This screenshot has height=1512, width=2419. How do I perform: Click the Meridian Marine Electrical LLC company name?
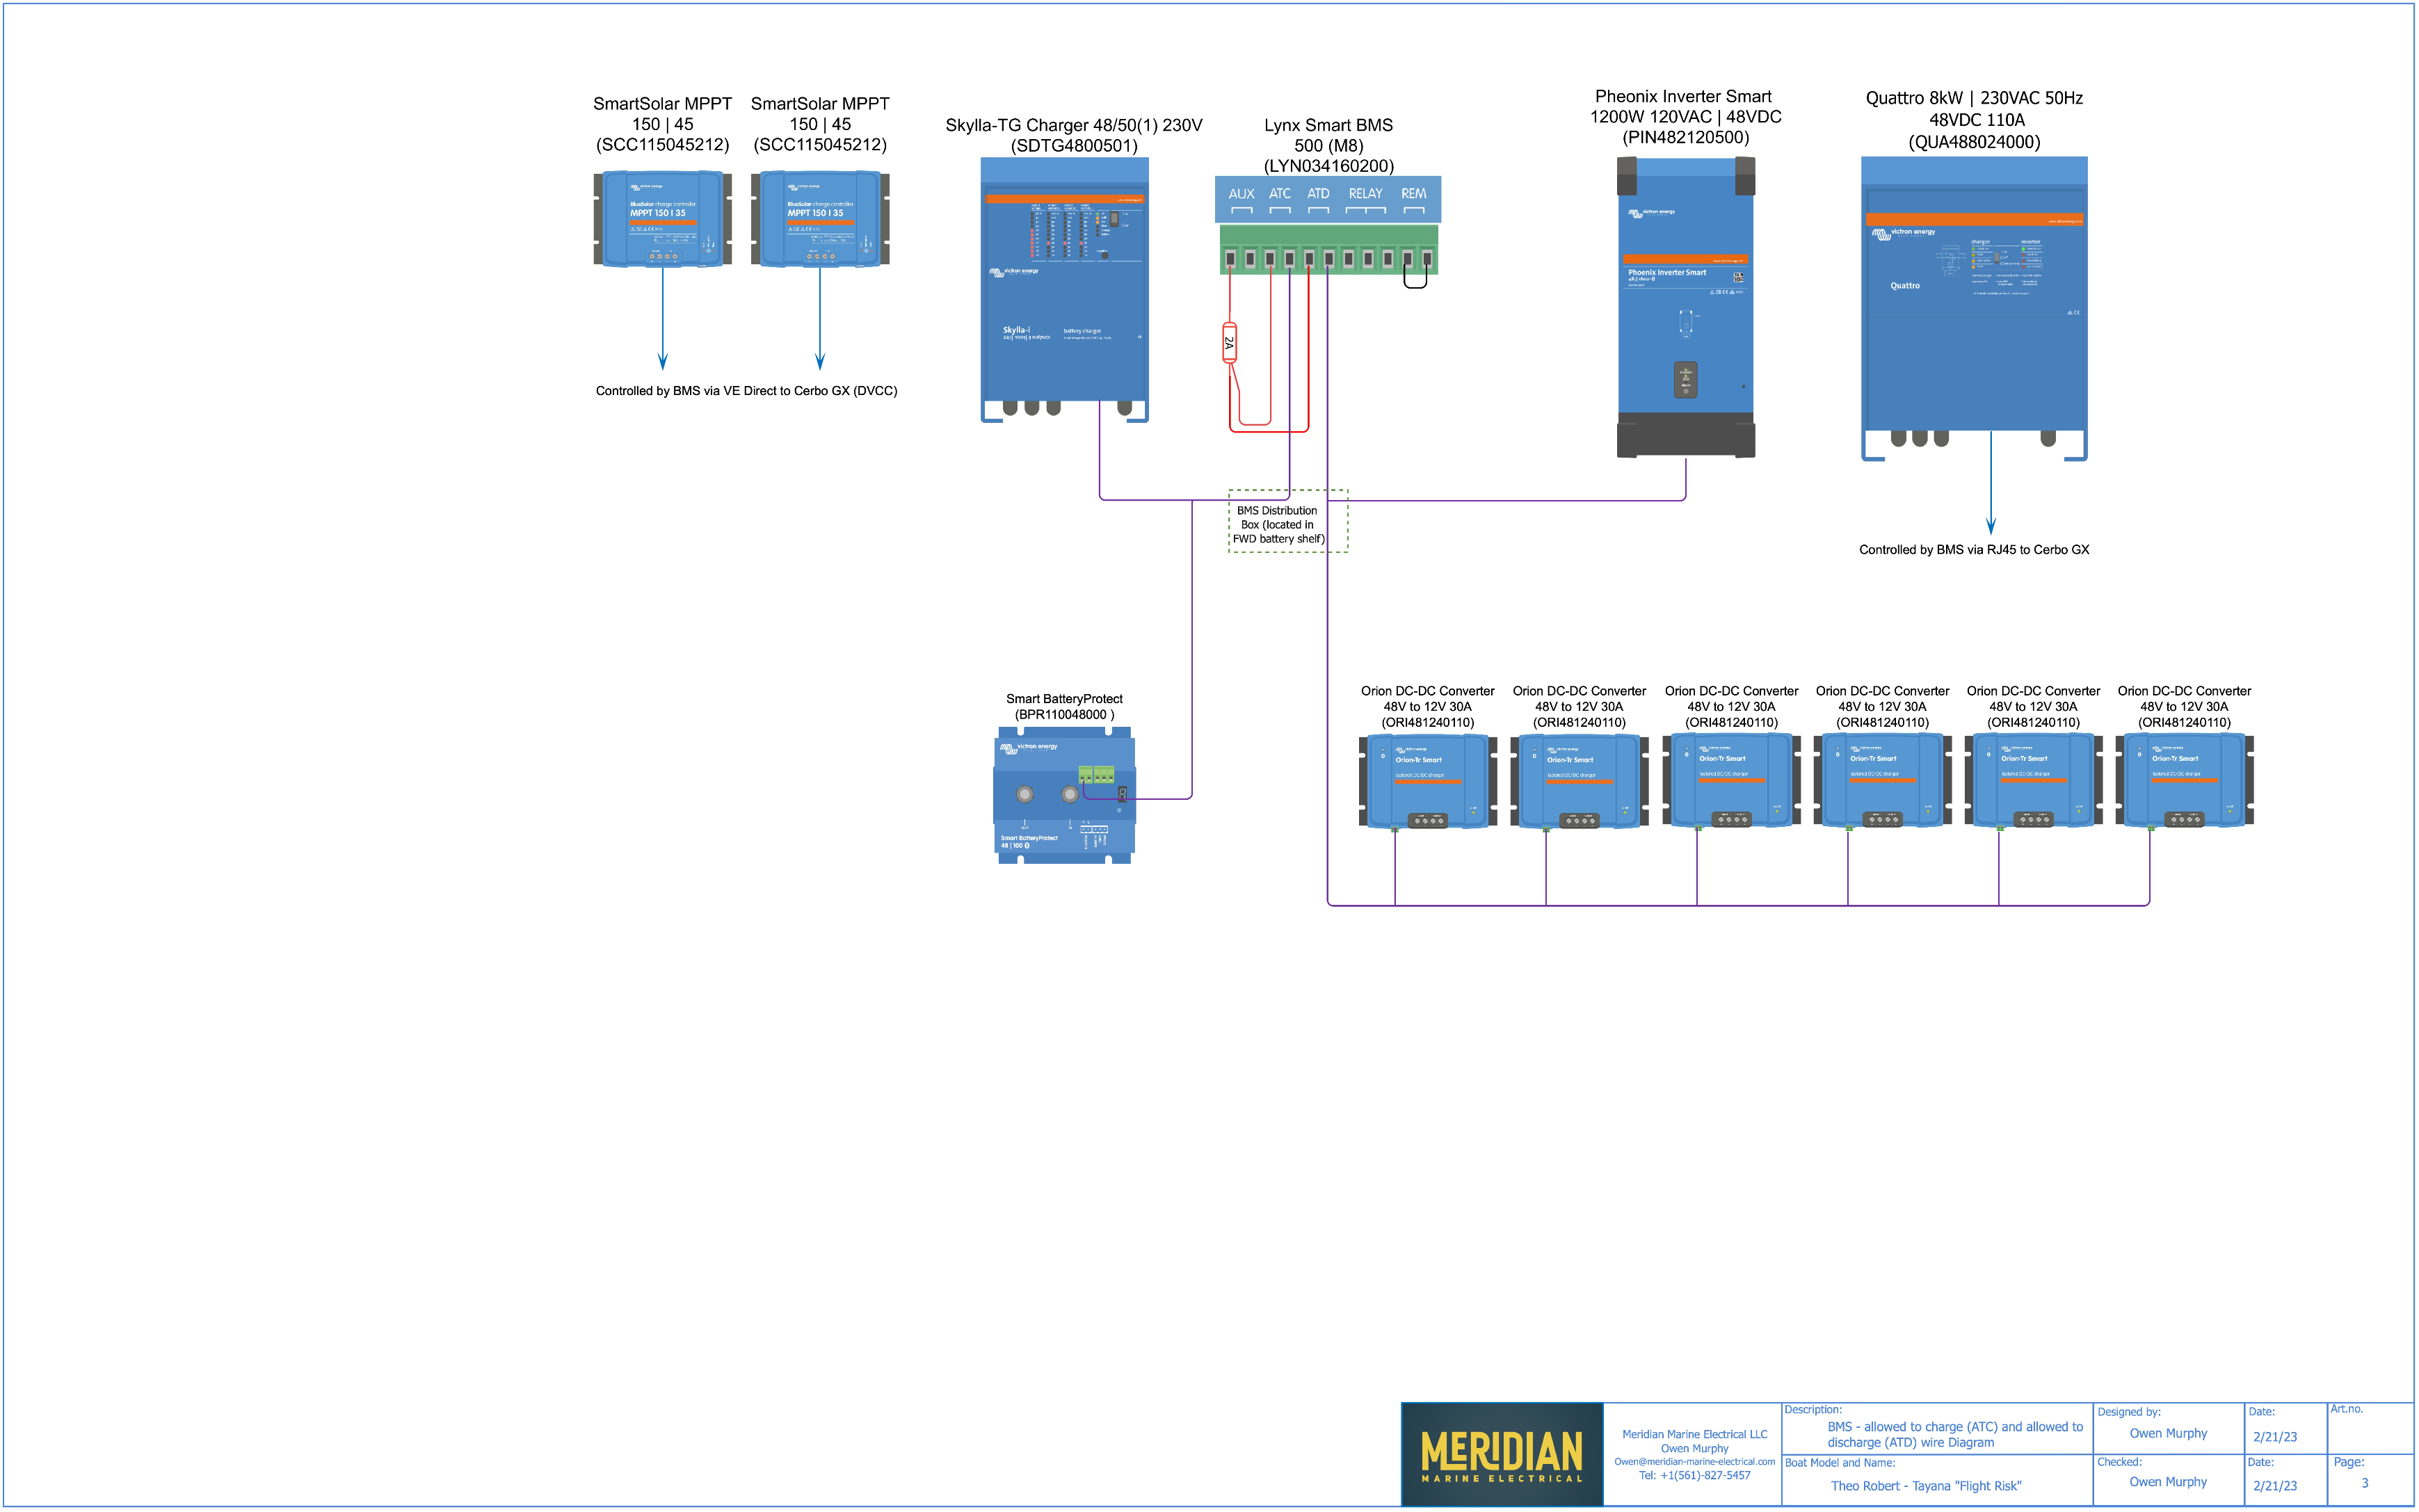pyautogui.click(x=1694, y=1435)
